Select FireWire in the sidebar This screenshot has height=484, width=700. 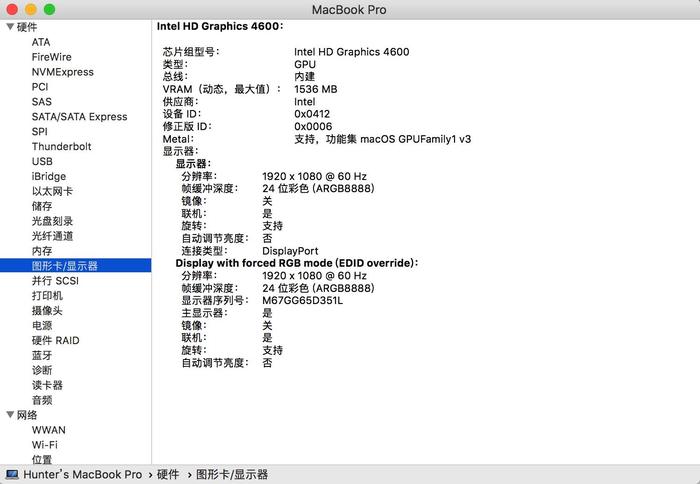coord(51,57)
